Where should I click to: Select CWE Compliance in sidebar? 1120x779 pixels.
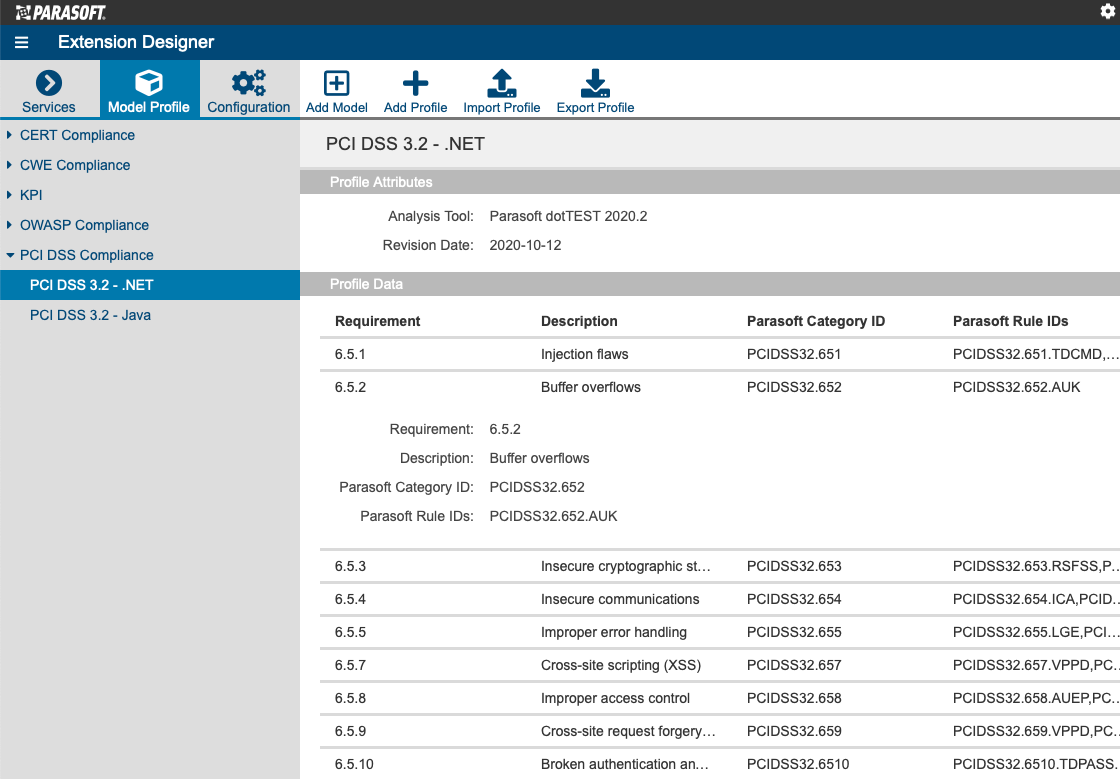[75, 165]
